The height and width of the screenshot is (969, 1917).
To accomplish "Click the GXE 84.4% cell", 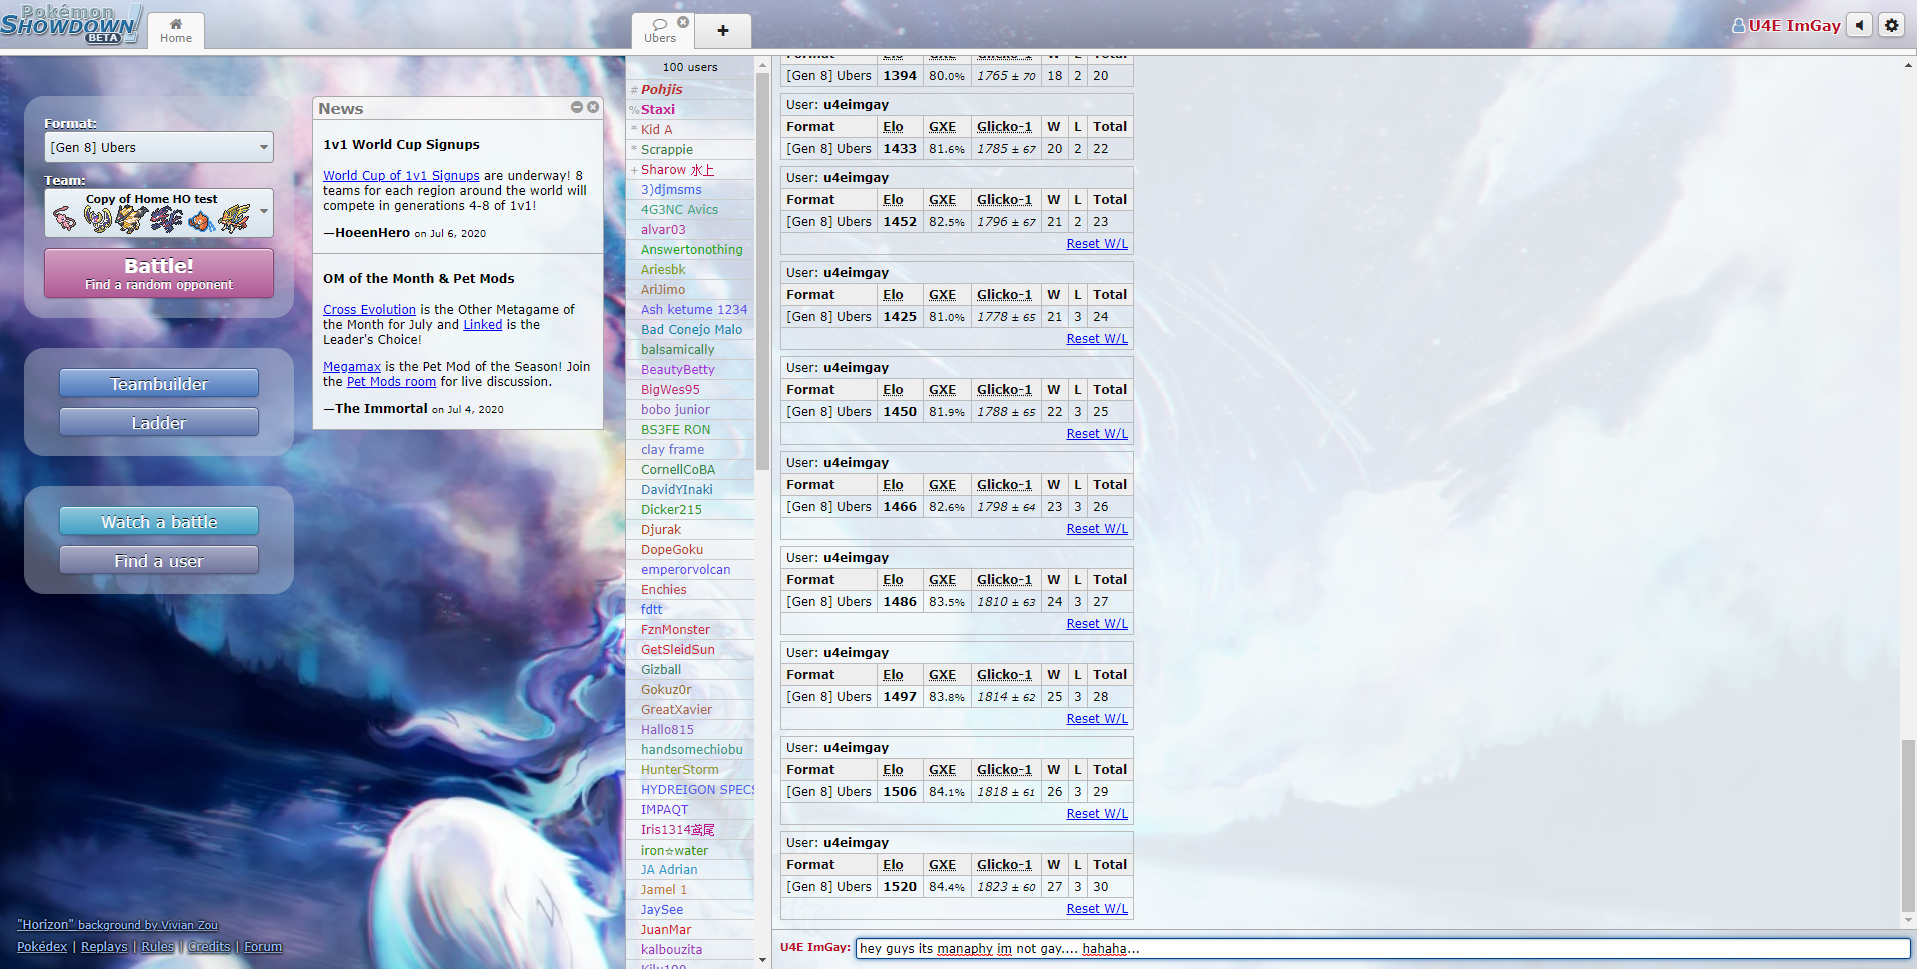I will [x=947, y=886].
